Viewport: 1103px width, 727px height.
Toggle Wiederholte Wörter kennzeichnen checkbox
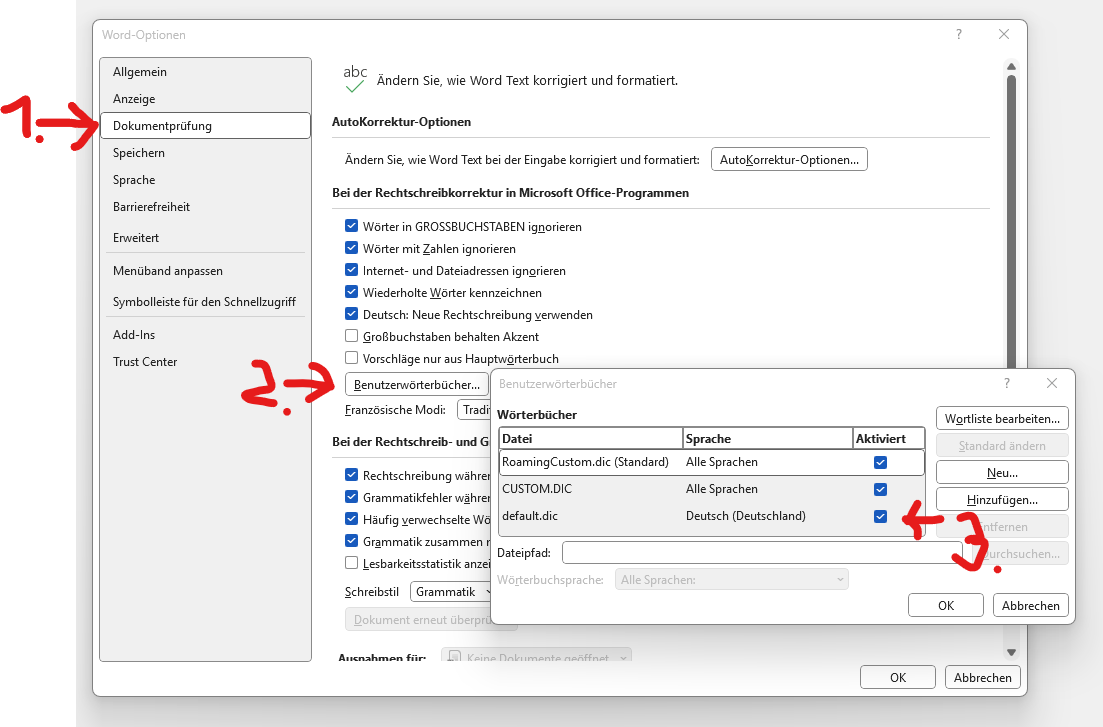pyautogui.click(x=352, y=292)
